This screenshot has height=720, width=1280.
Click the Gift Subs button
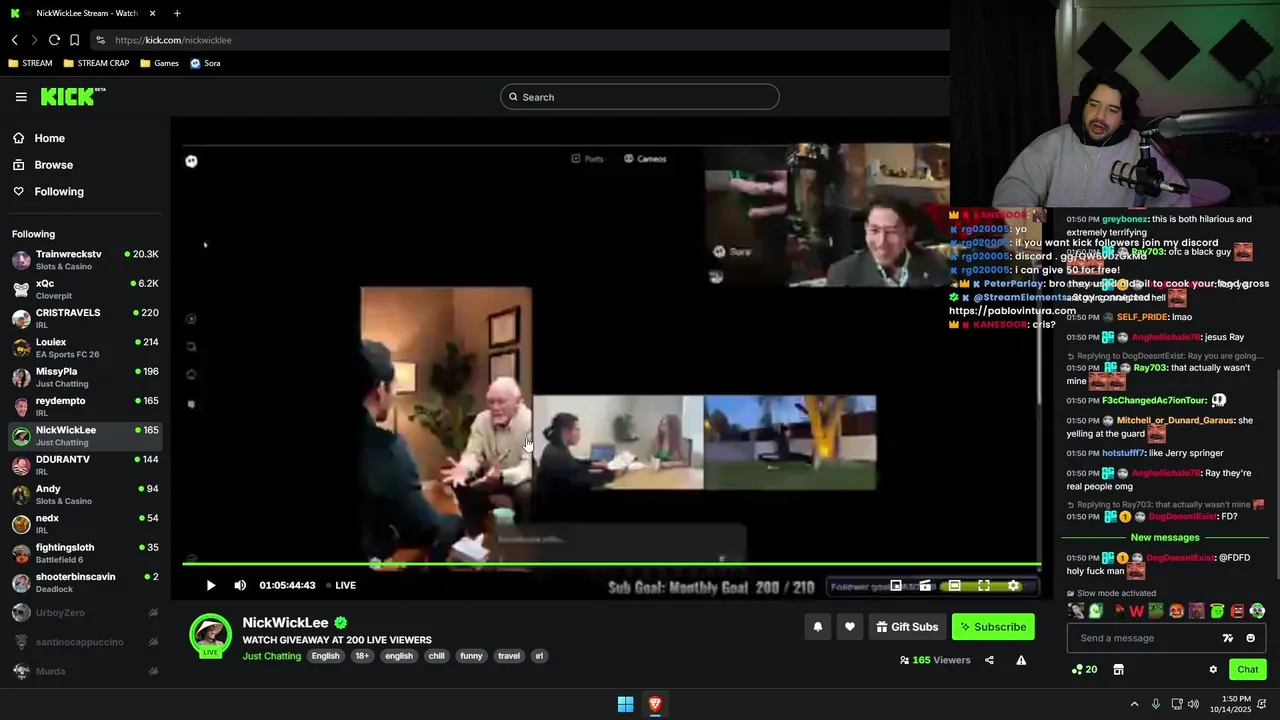pos(907,627)
